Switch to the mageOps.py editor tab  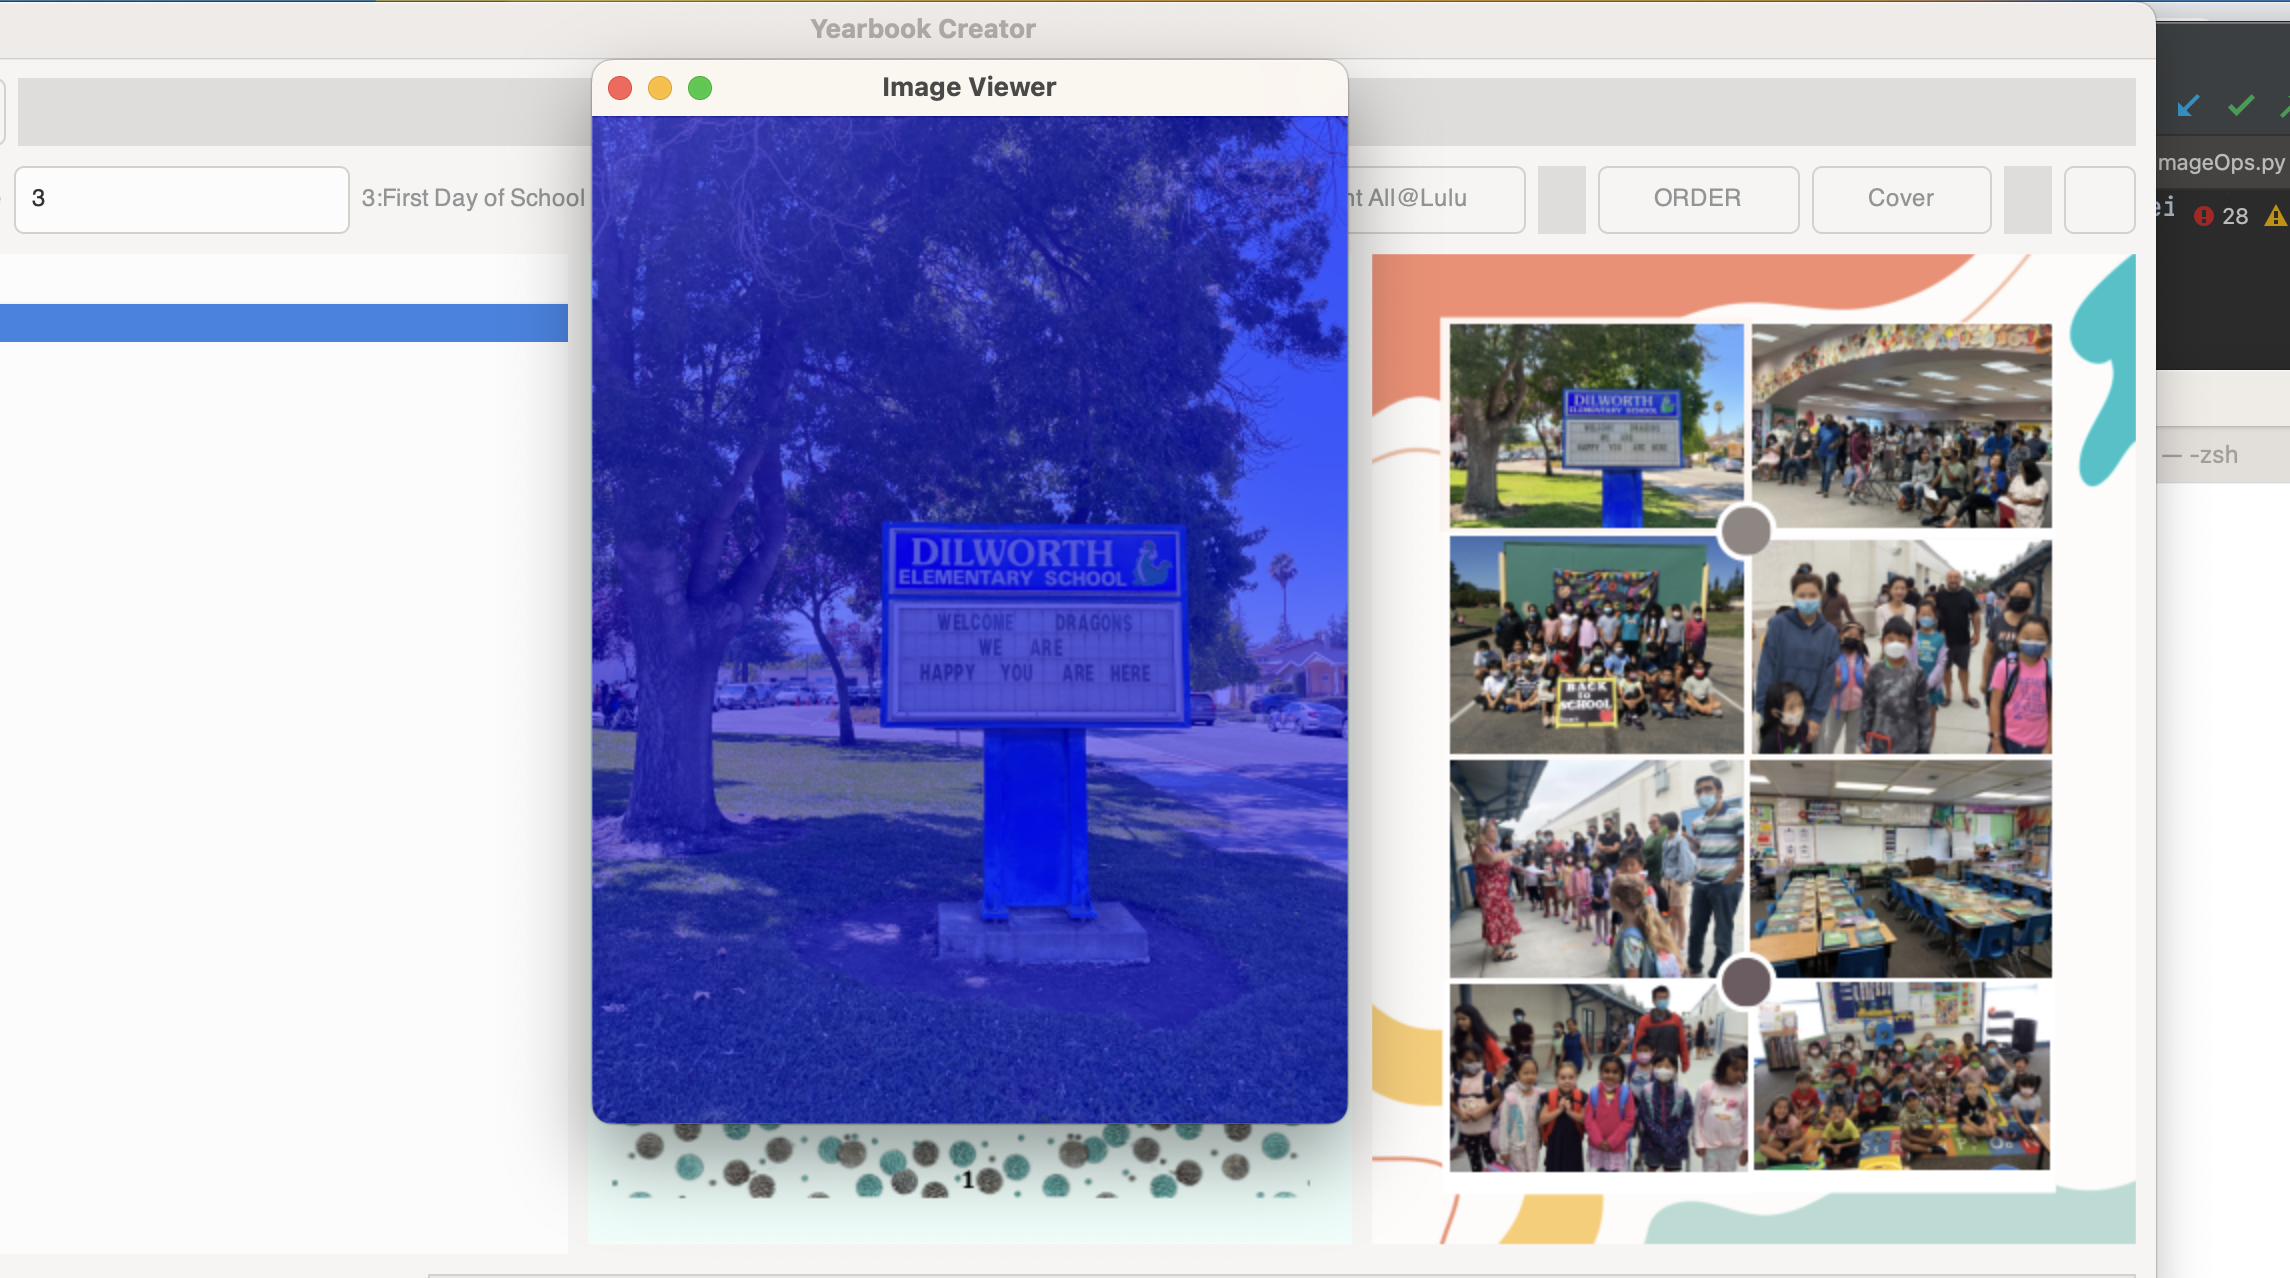point(2222,162)
